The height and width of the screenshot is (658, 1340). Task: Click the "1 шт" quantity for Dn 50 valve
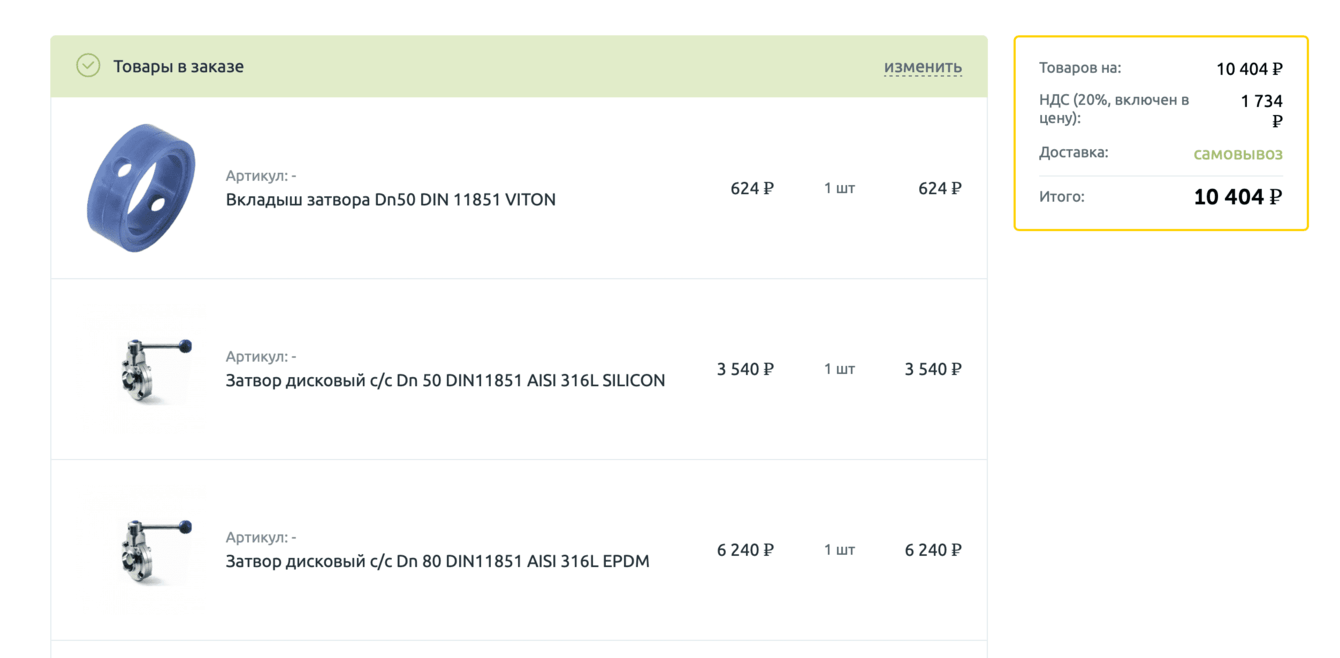(x=839, y=369)
